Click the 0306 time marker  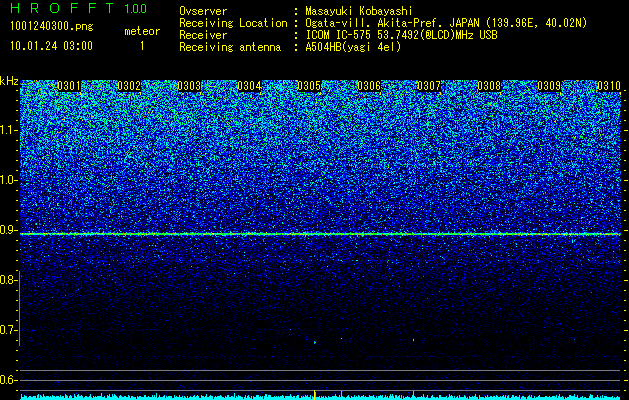(369, 86)
